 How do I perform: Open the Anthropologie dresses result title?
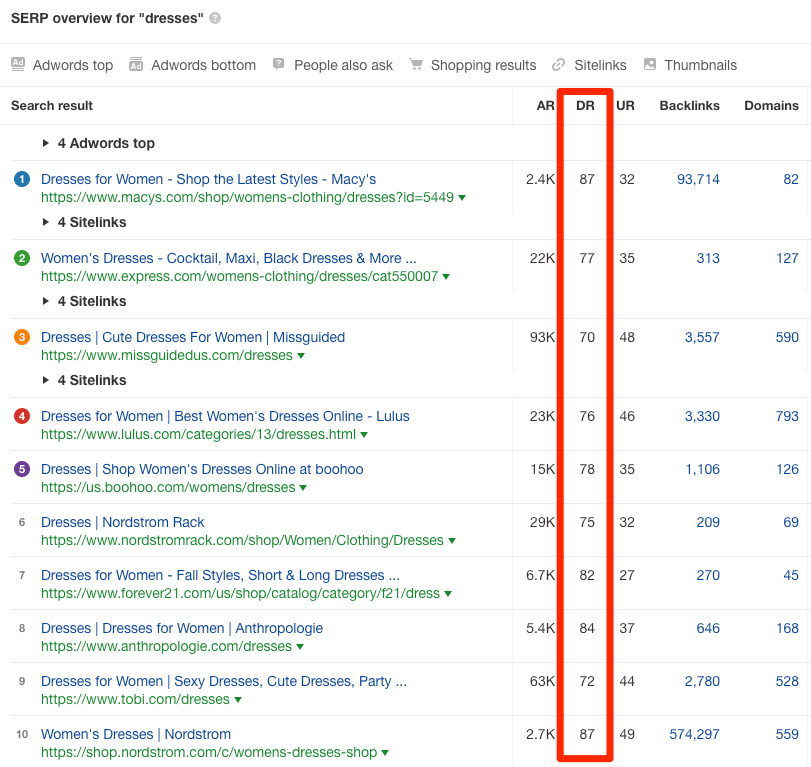click(x=181, y=628)
